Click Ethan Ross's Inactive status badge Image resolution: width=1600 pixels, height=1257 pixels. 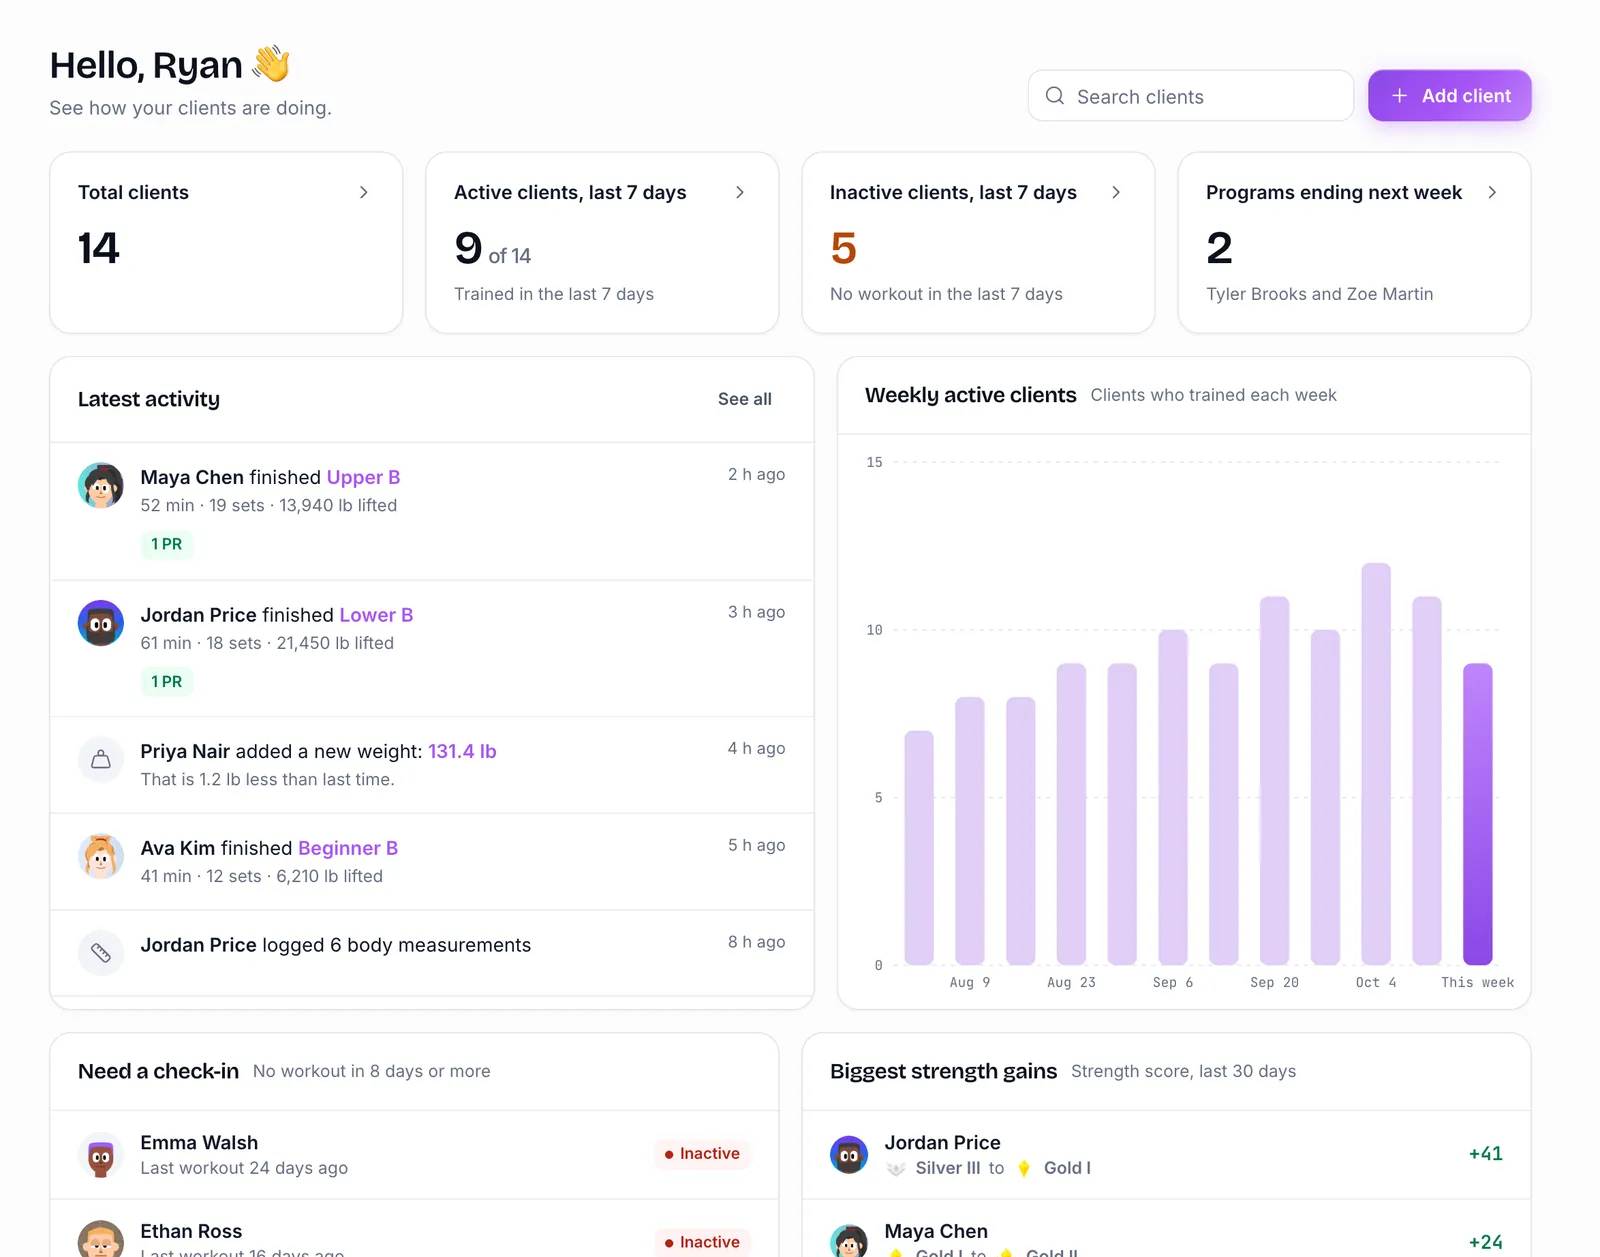[702, 1242]
